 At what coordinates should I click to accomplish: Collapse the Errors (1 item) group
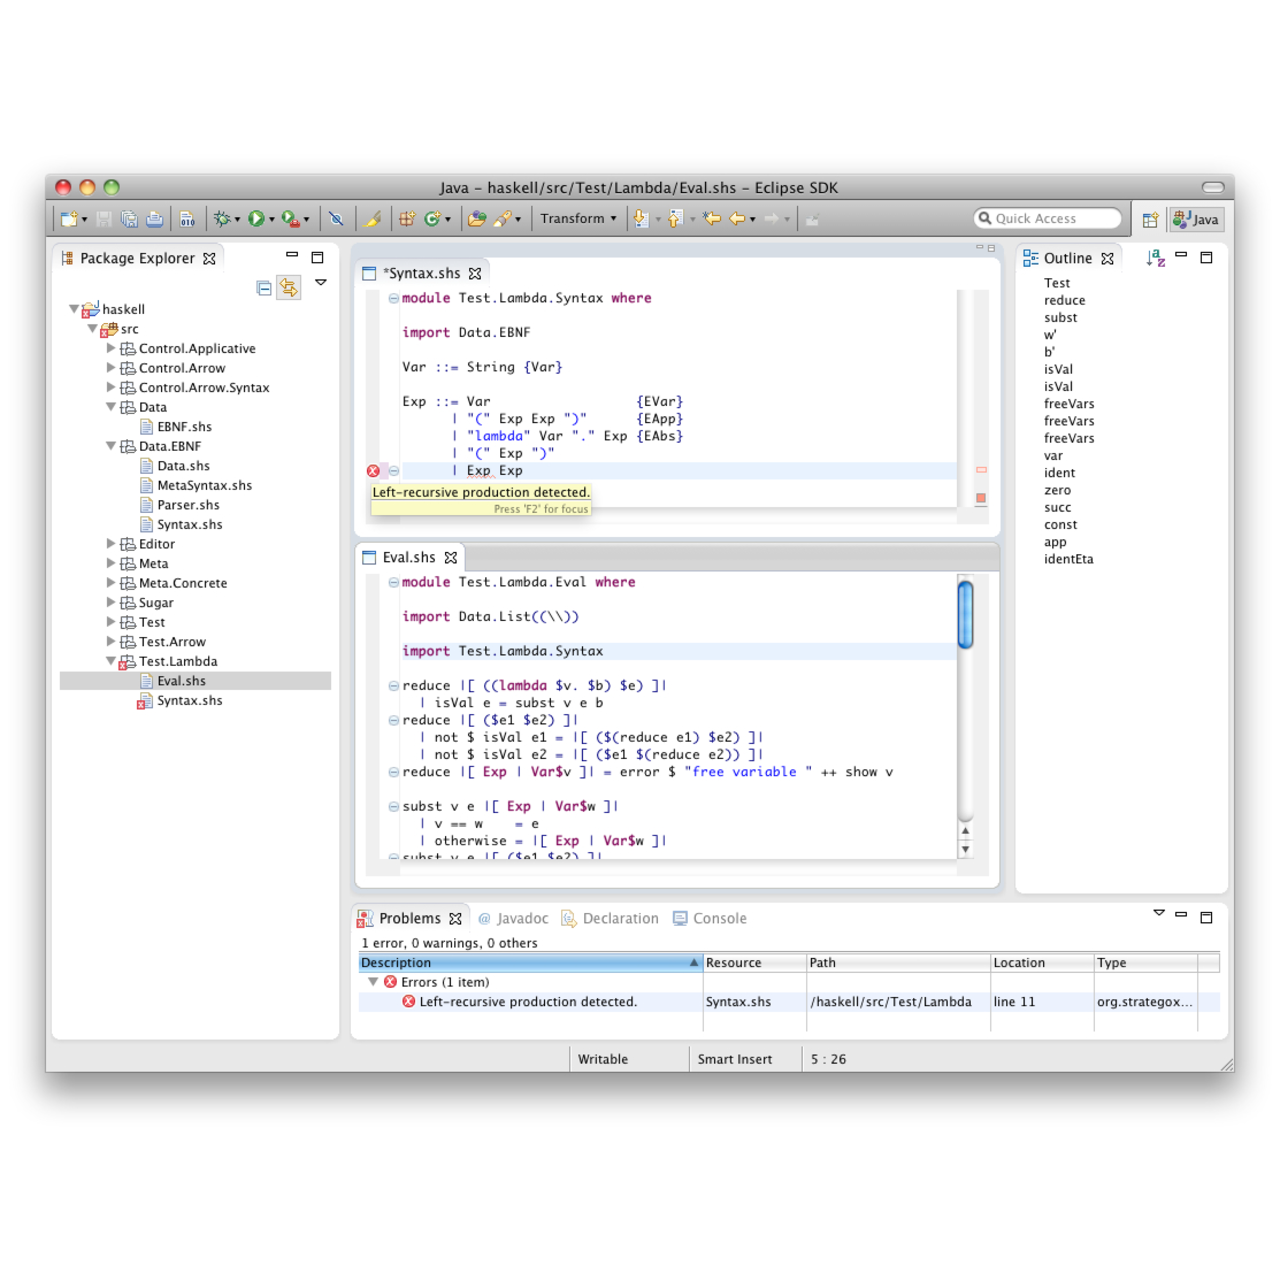coord(373,982)
